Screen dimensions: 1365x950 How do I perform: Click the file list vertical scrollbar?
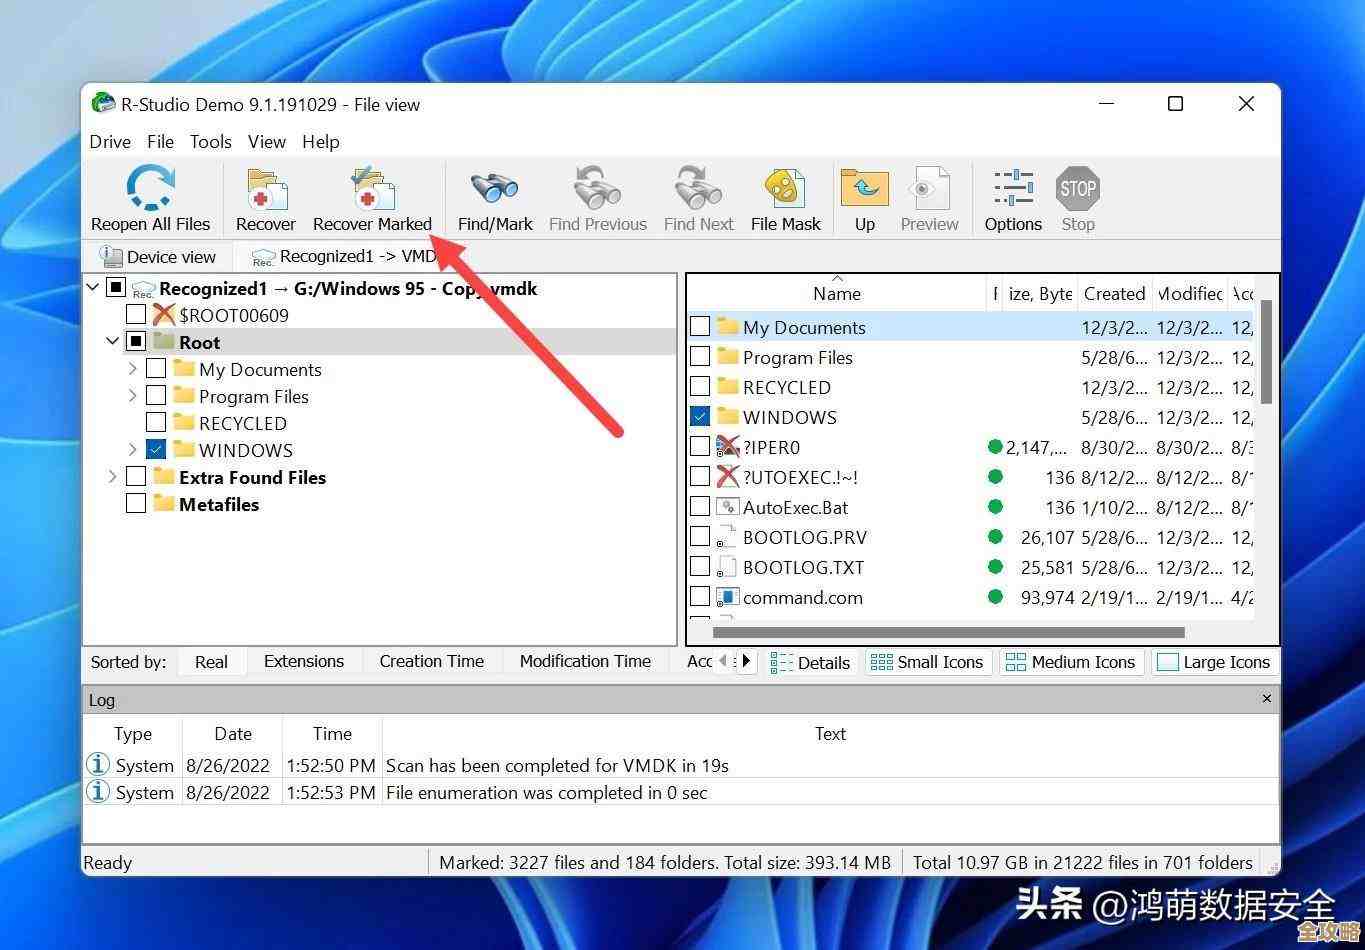[x=1265, y=350]
